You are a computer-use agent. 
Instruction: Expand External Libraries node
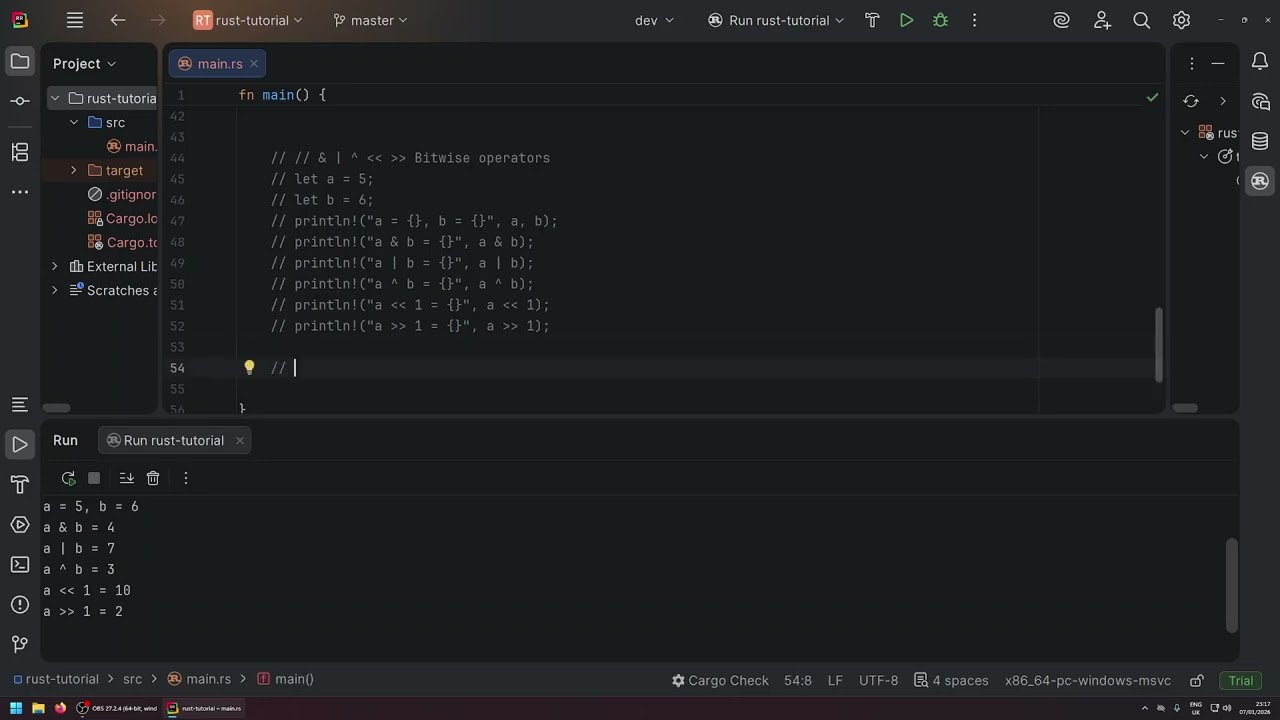pos(55,266)
